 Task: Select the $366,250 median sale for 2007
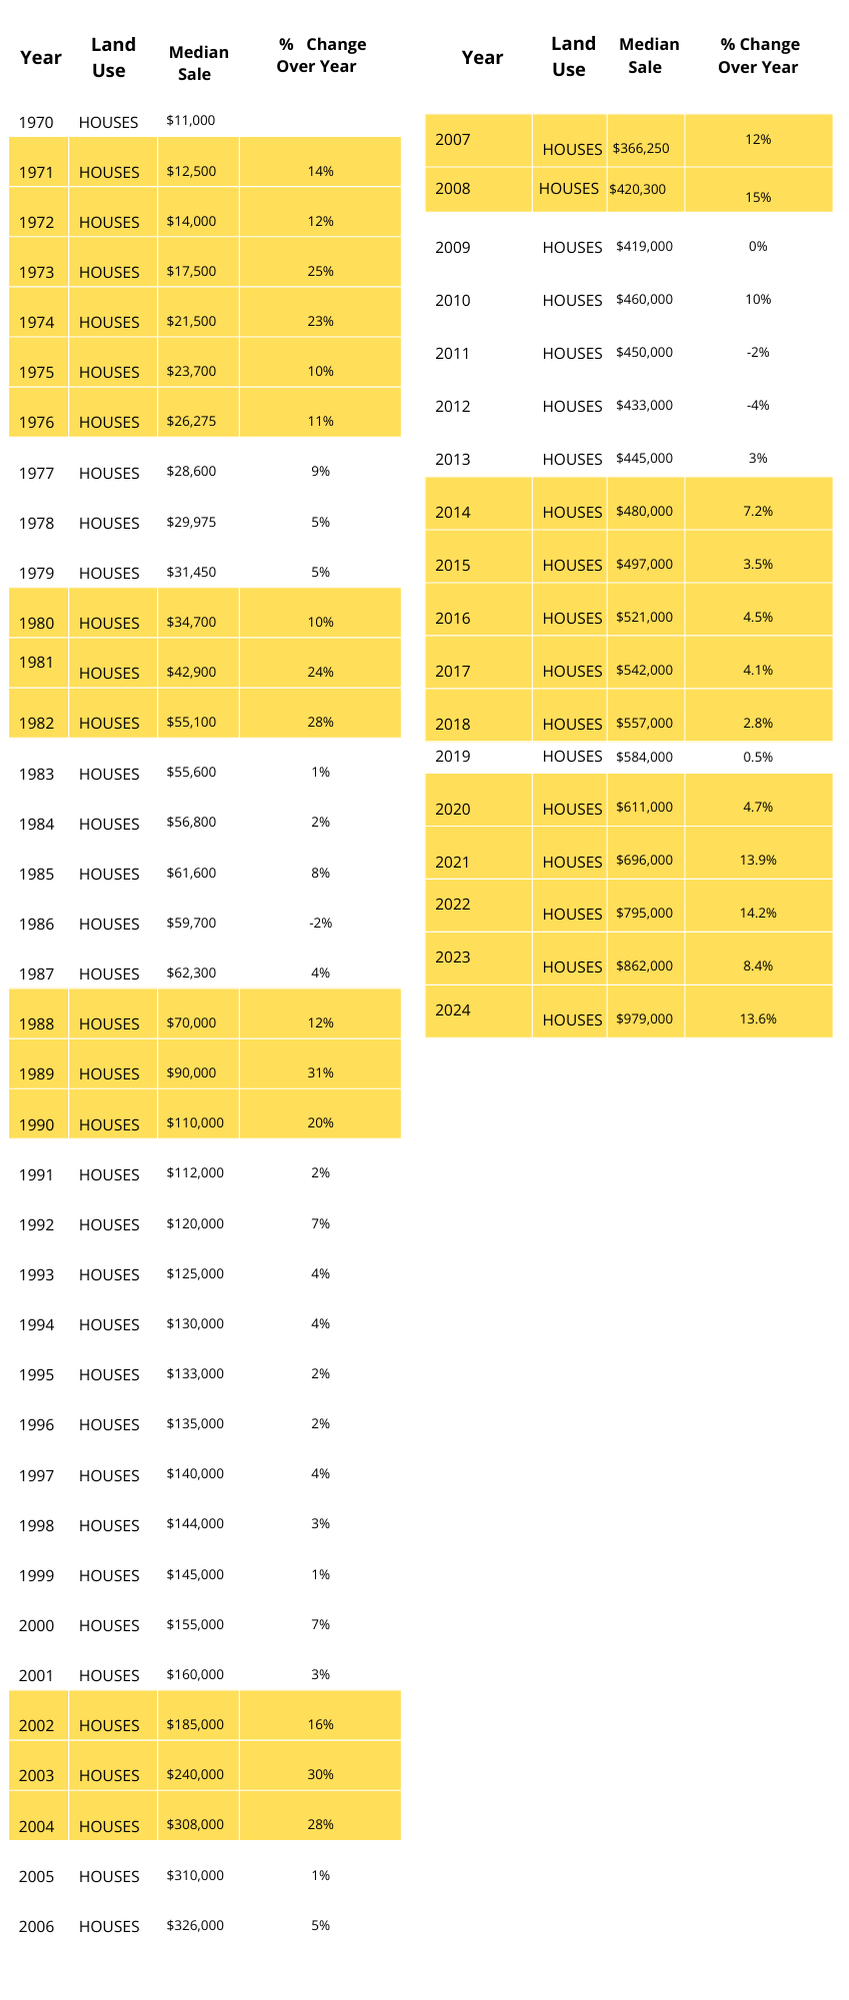tap(641, 148)
